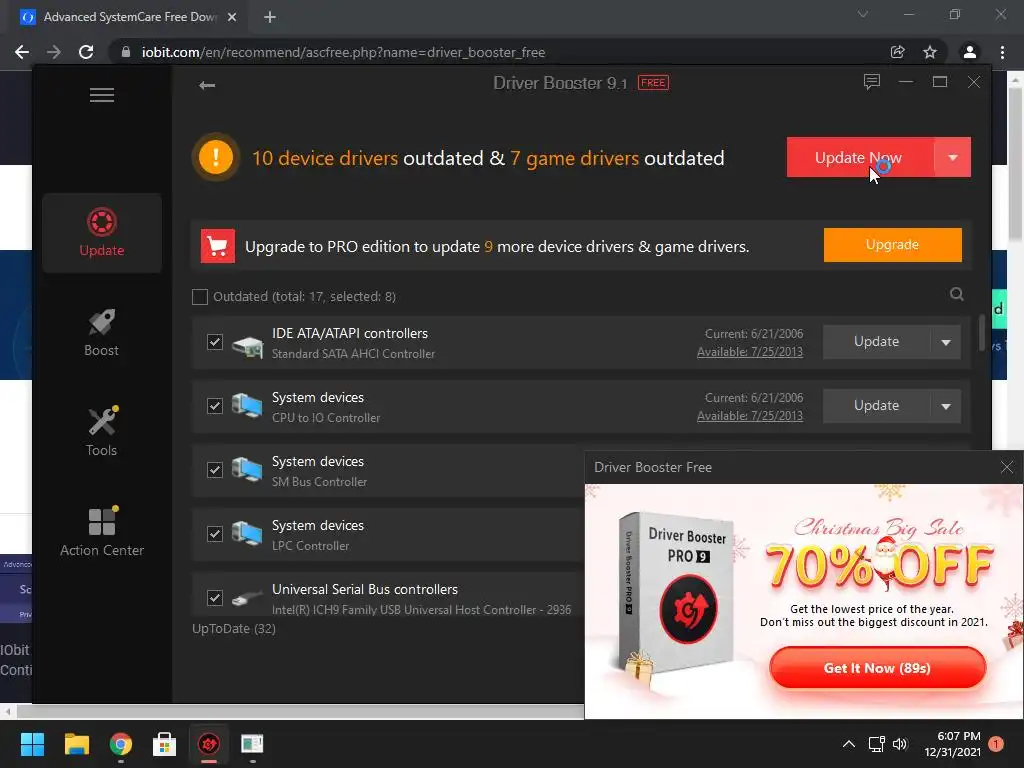Click the orange Upgrade button
1024x768 pixels.
tap(892, 245)
